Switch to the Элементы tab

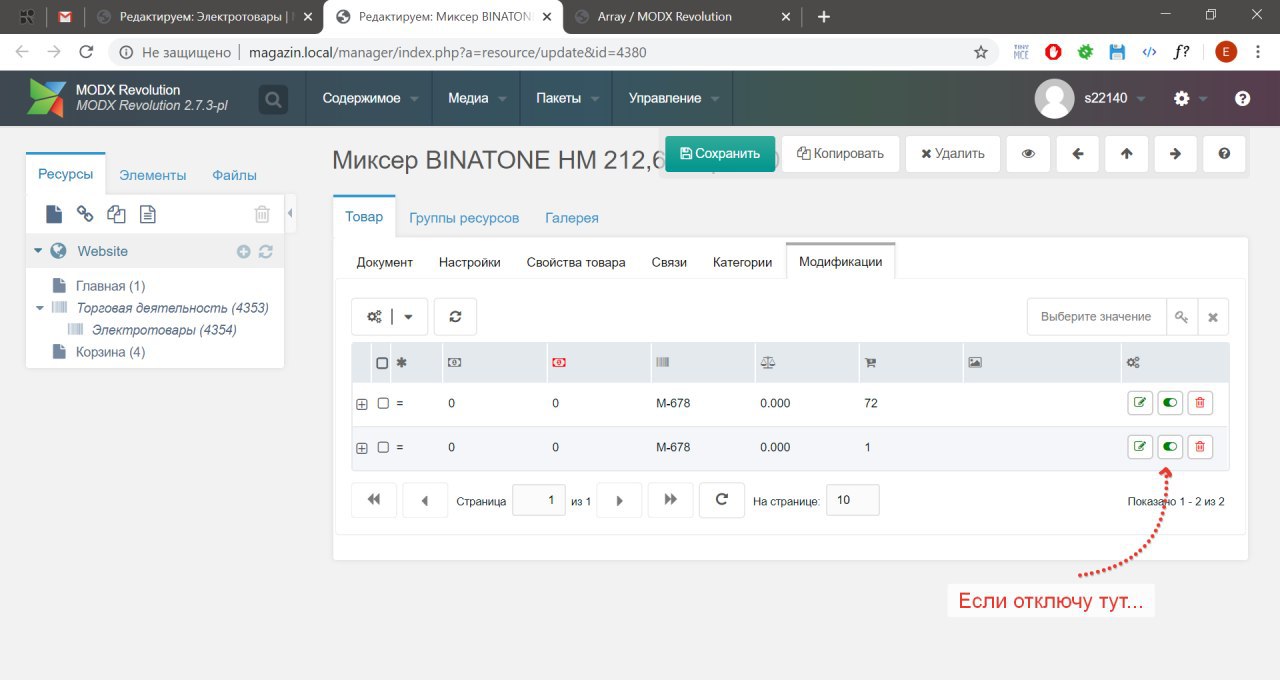tap(153, 175)
